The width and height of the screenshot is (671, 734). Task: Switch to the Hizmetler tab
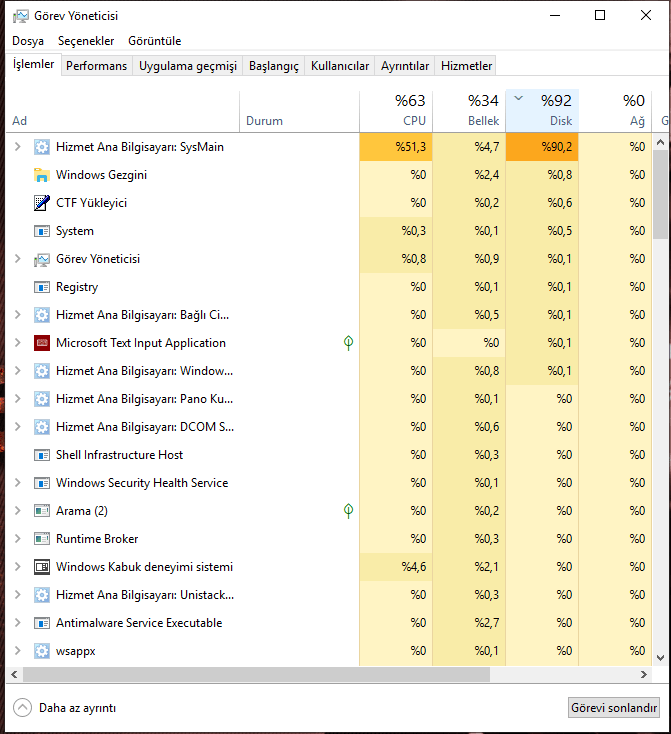pos(466,66)
